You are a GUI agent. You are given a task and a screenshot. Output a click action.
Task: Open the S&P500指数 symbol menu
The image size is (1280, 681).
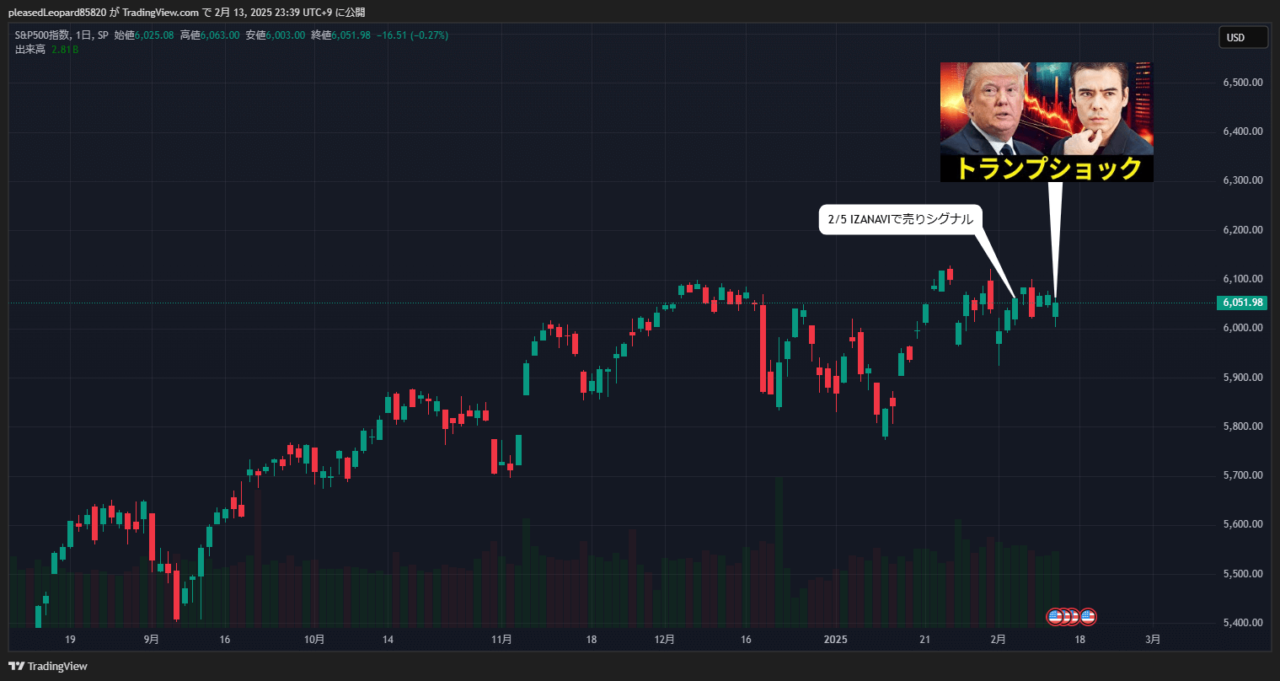pos(42,36)
